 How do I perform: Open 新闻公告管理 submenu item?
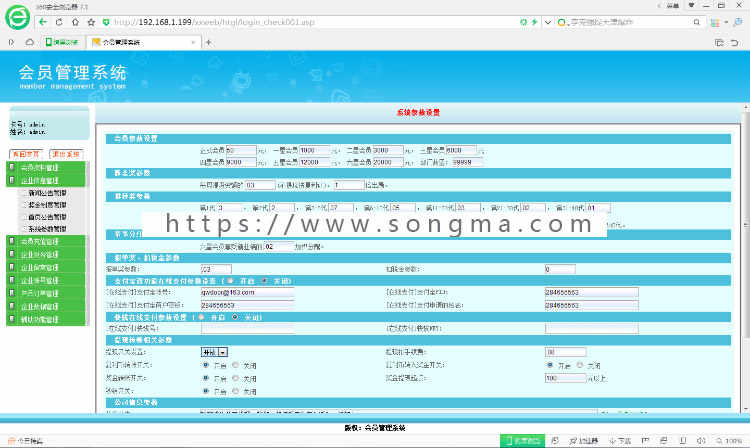47,193
